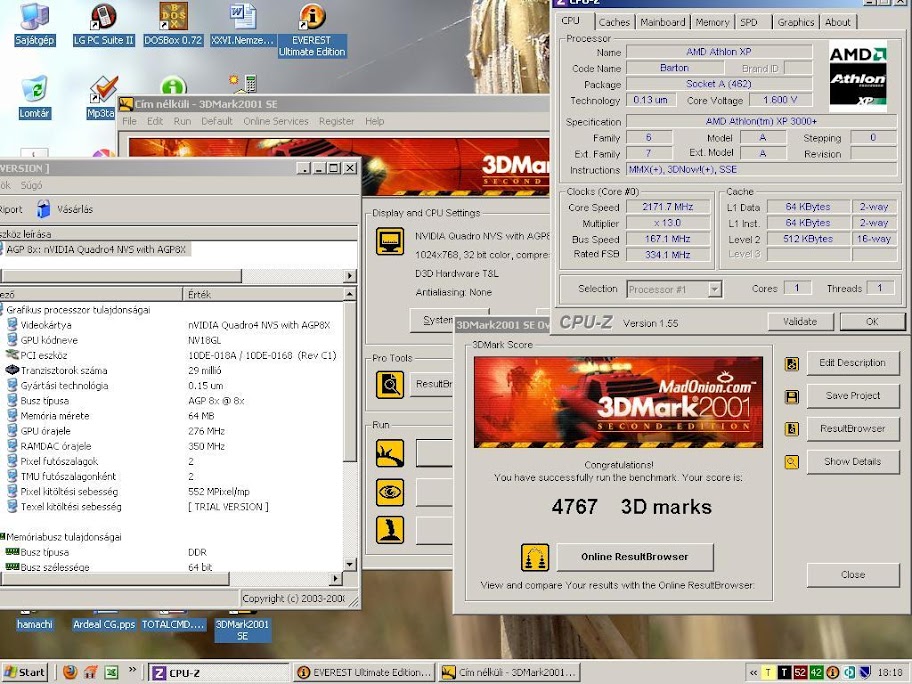912x684 pixels.
Task: Open the About tab in CPU-Z
Action: [x=838, y=22]
